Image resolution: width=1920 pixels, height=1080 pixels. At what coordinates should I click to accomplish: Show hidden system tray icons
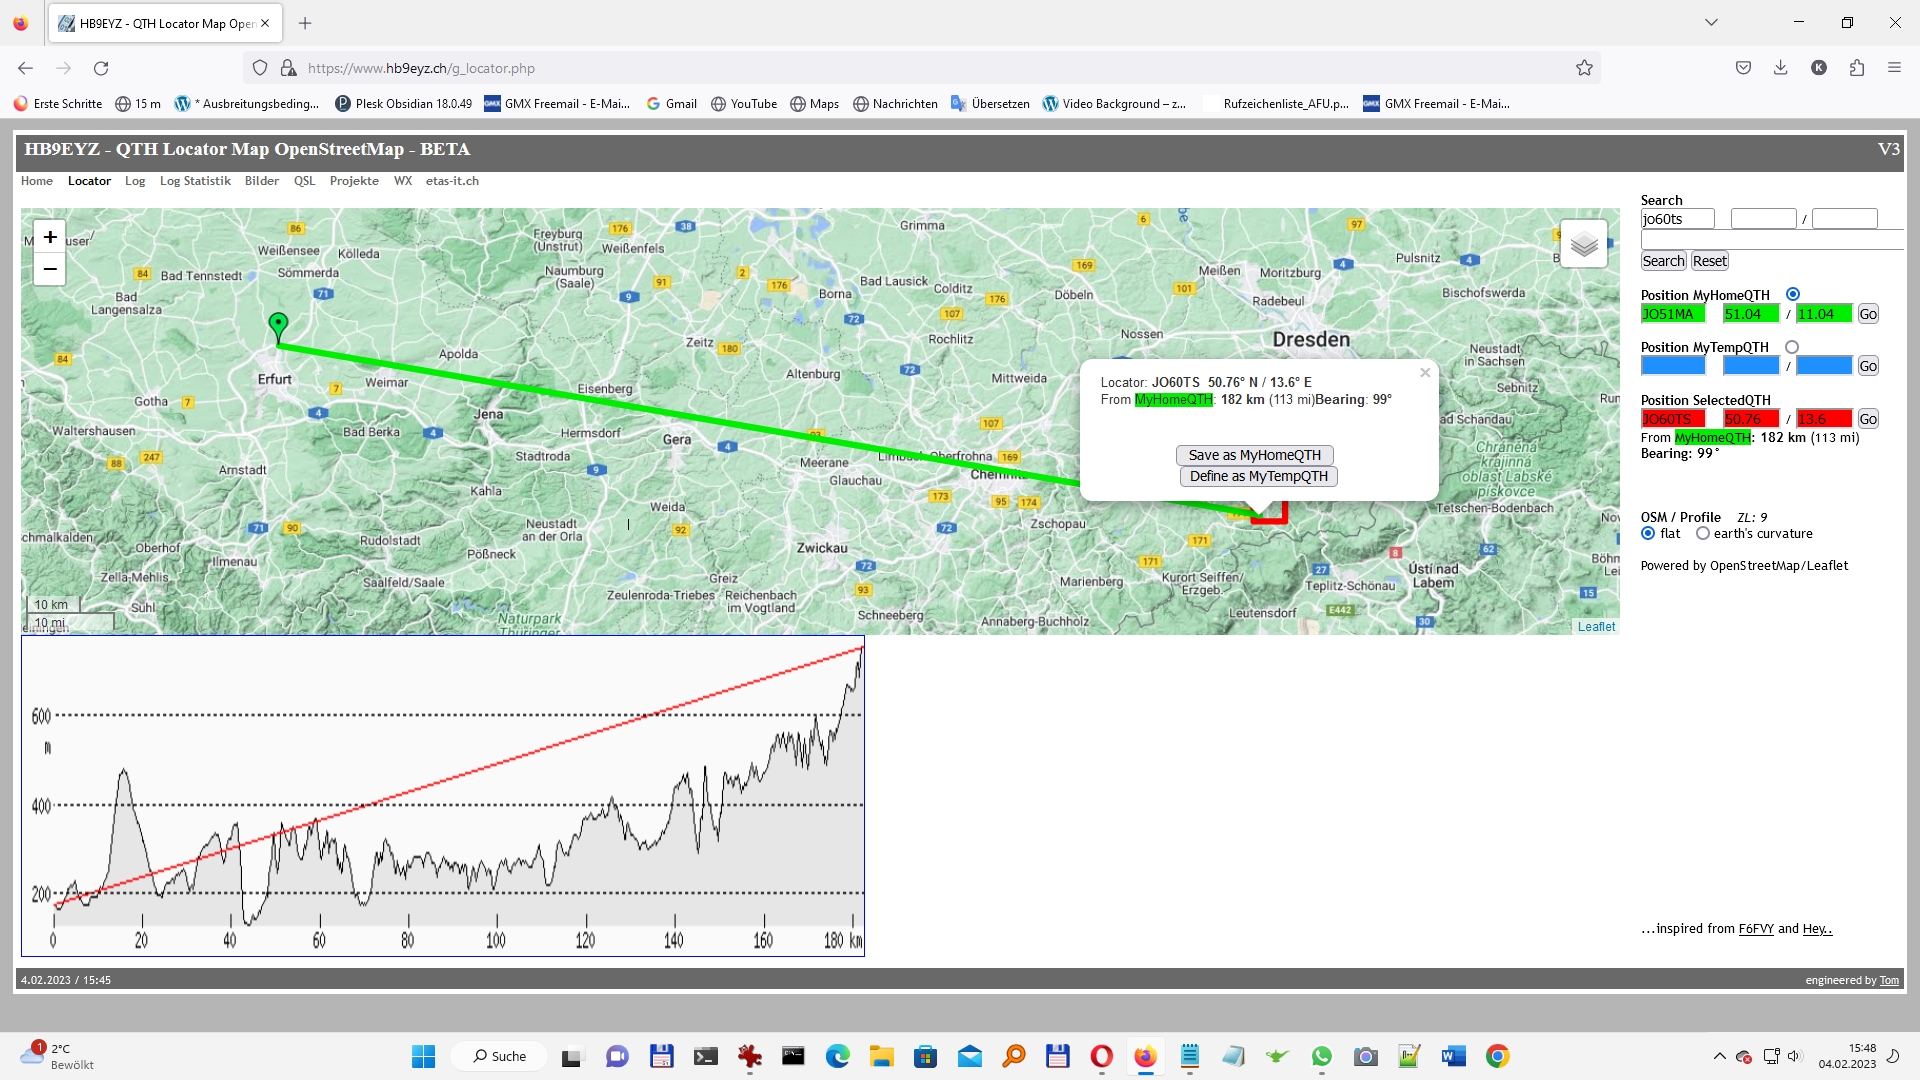point(1719,1056)
